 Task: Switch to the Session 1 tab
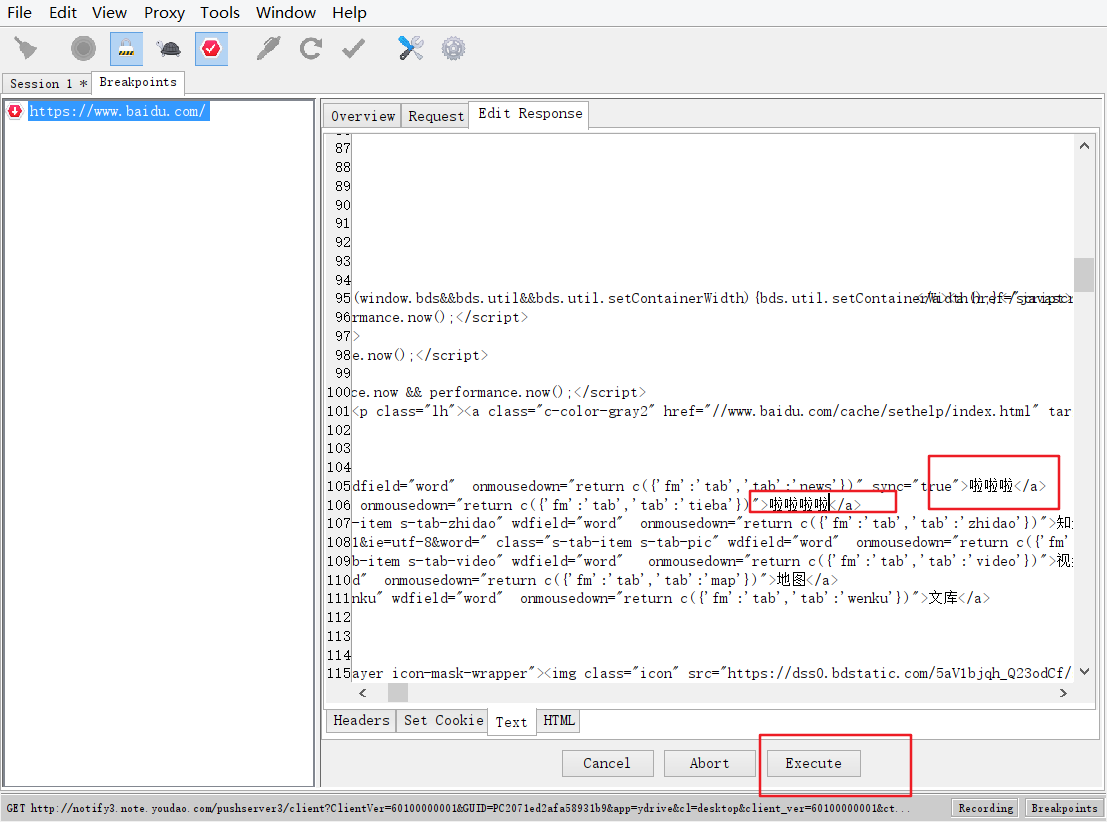tap(47, 83)
